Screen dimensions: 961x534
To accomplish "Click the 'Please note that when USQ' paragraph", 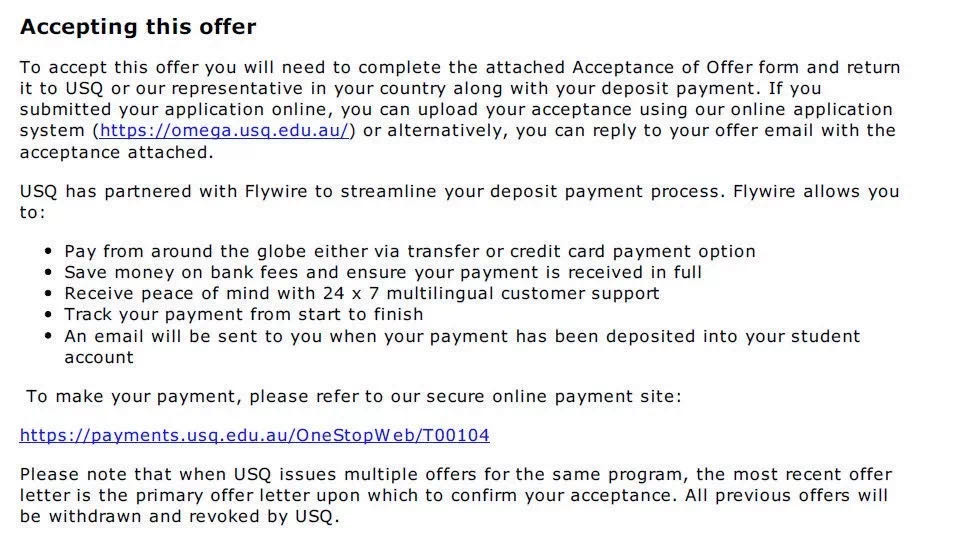I will (x=456, y=495).
